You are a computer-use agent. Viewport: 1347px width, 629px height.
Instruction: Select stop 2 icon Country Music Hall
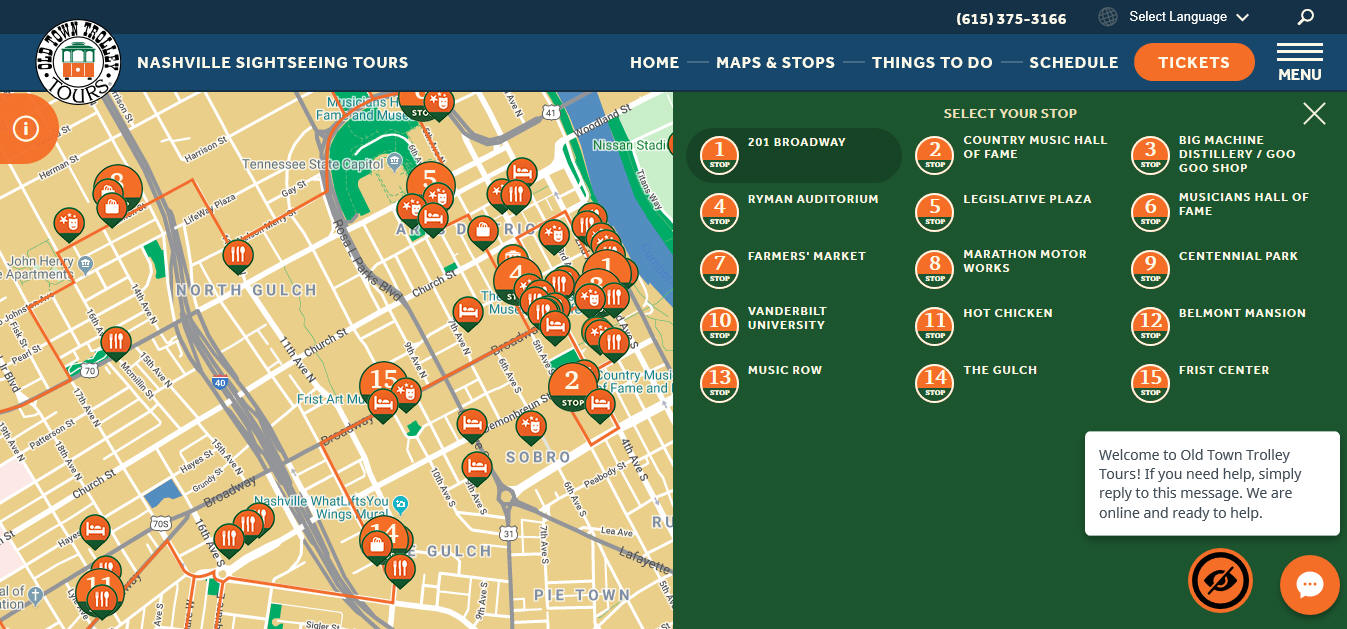click(935, 155)
